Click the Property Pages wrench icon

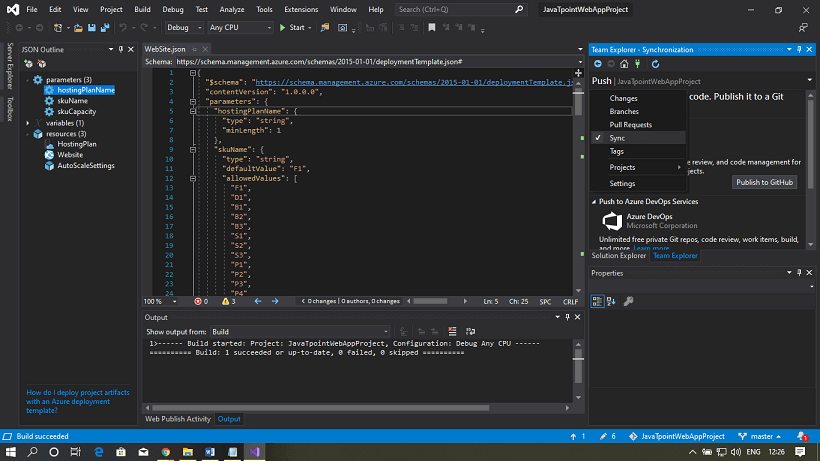[629, 301]
